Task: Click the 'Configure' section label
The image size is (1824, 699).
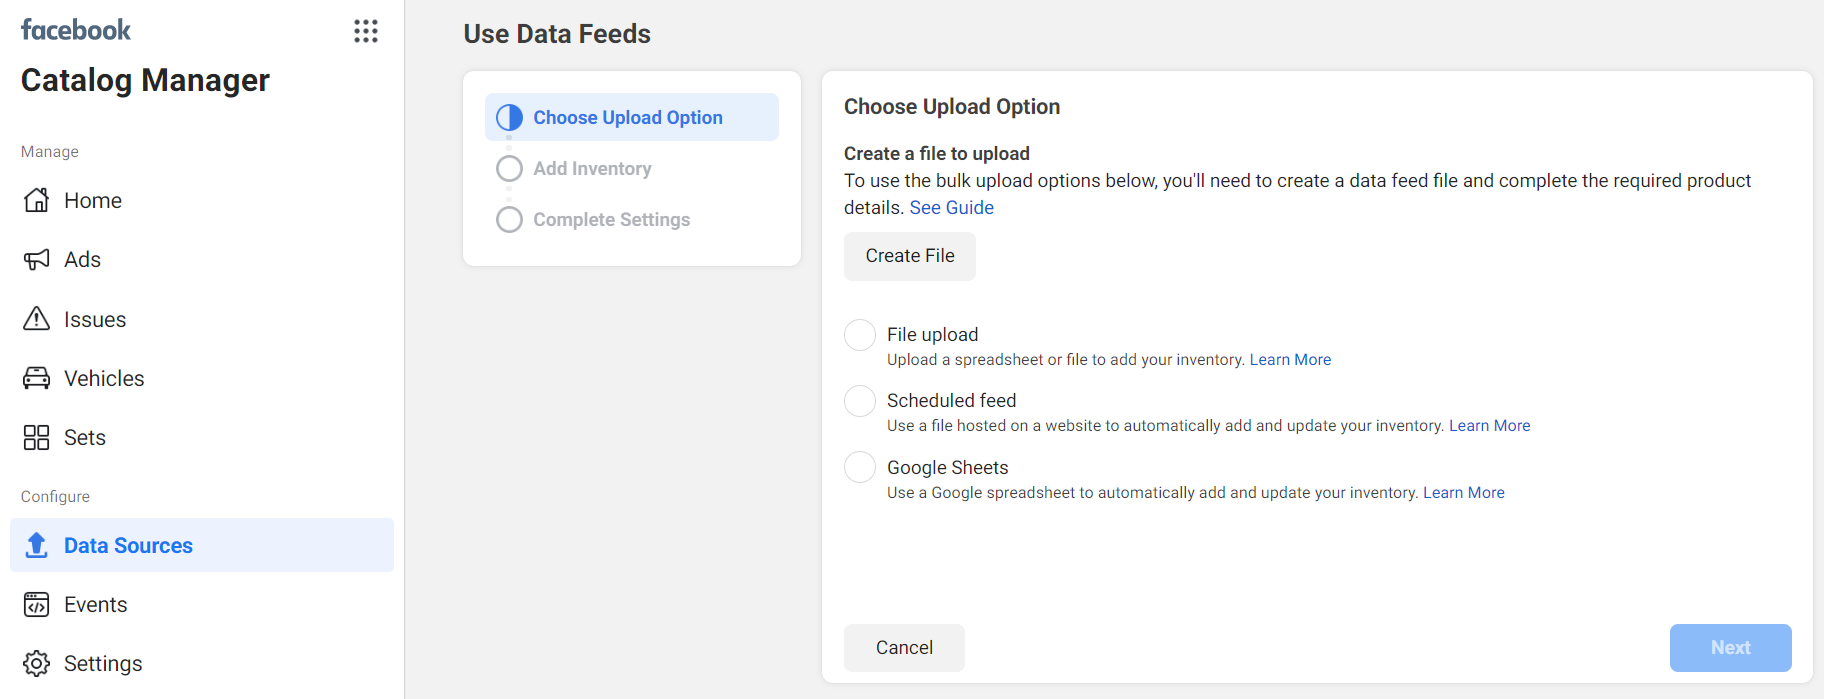Action: click(x=55, y=497)
